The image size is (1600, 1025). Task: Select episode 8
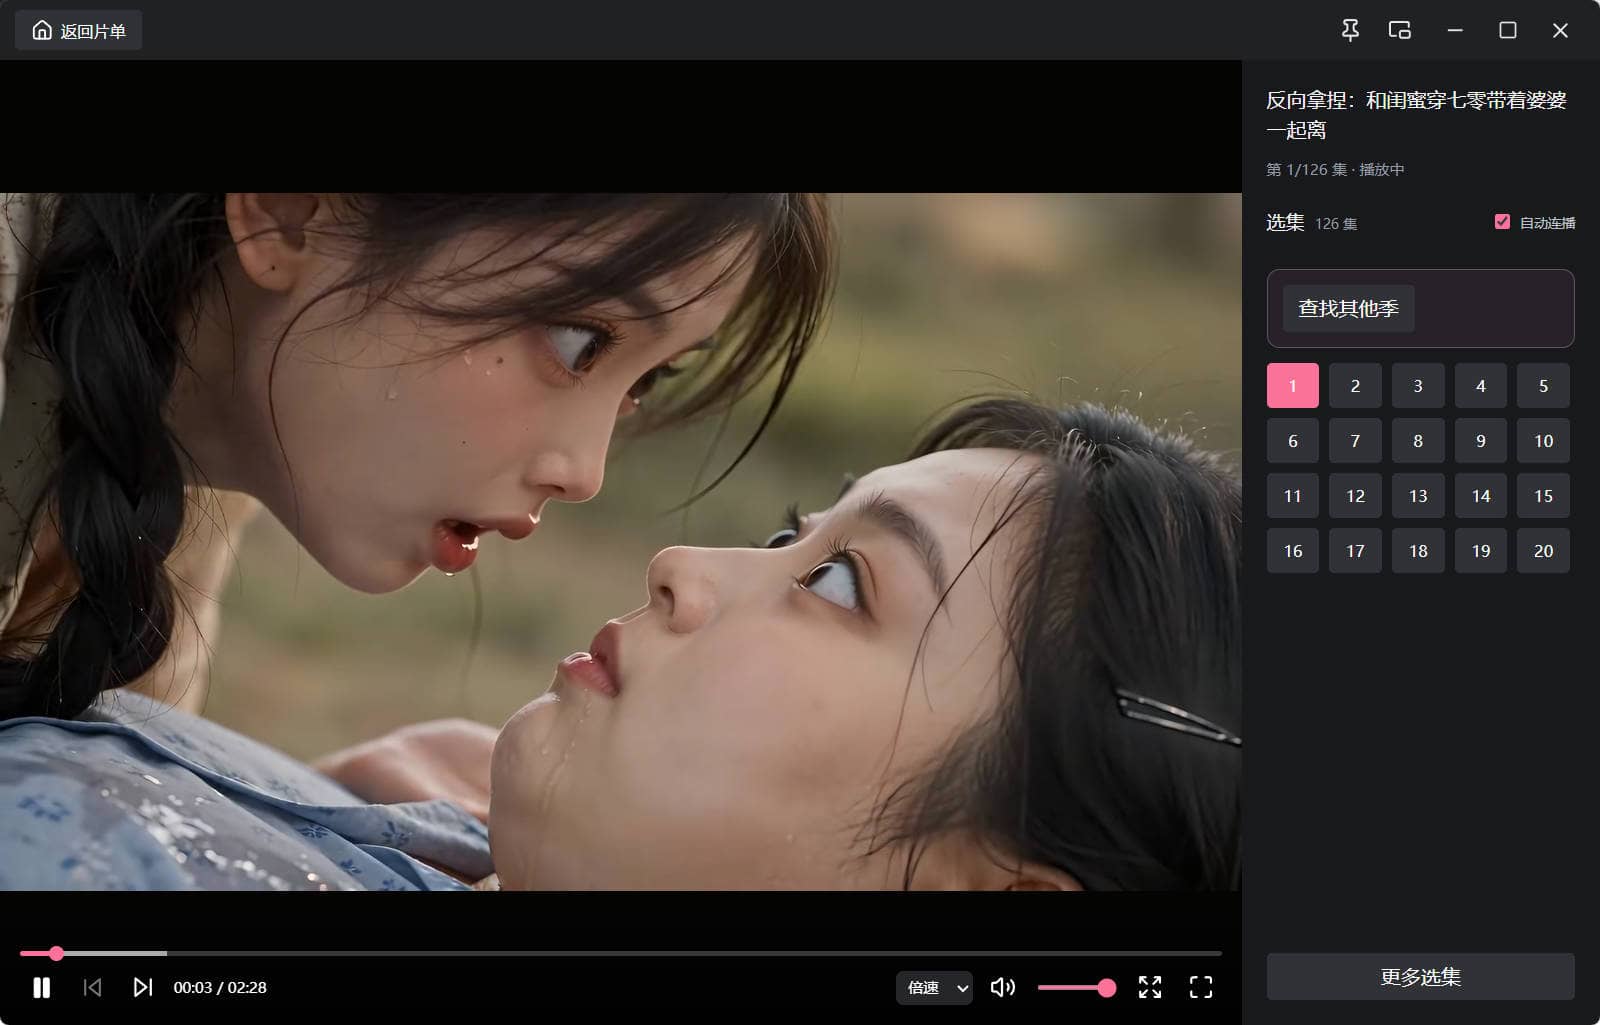pyautogui.click(x=1418, y=440)
